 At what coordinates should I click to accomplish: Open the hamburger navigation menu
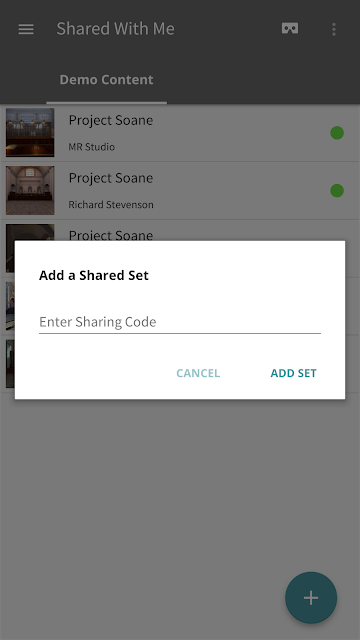pos(26,29)
